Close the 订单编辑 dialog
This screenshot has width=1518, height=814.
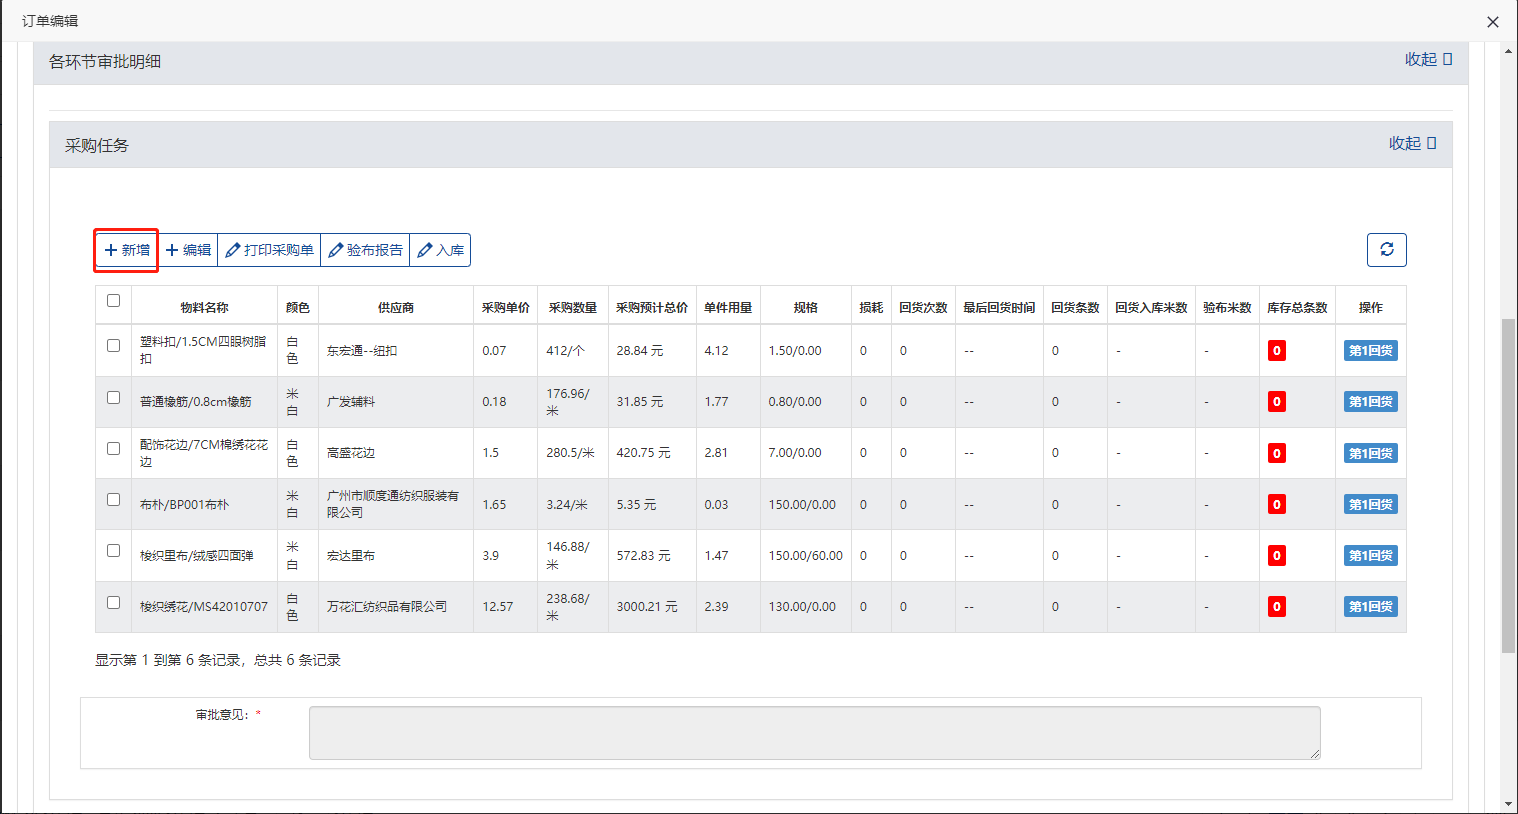click(x=1492, y=22)
